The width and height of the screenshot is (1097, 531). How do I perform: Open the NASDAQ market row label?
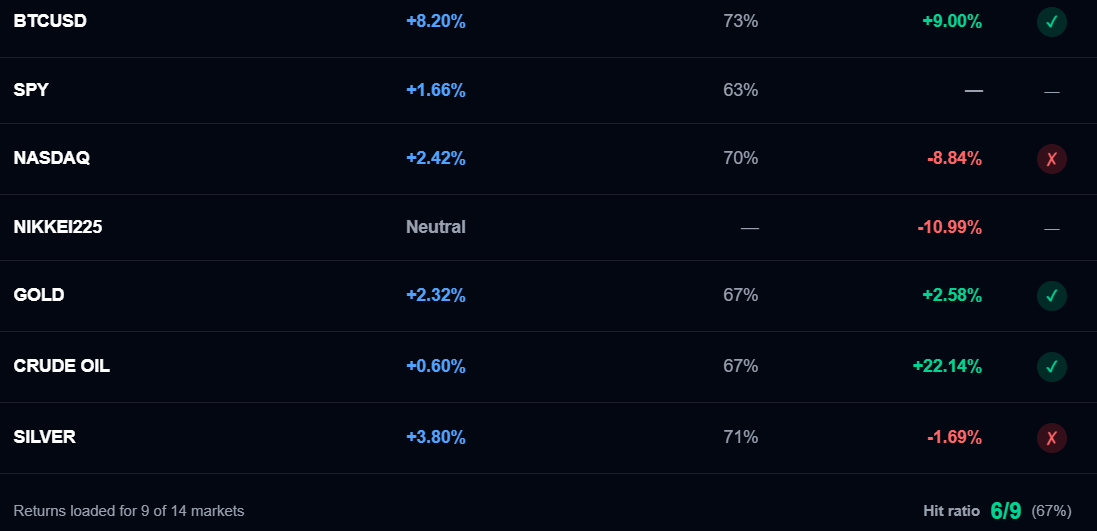[51, 158]
